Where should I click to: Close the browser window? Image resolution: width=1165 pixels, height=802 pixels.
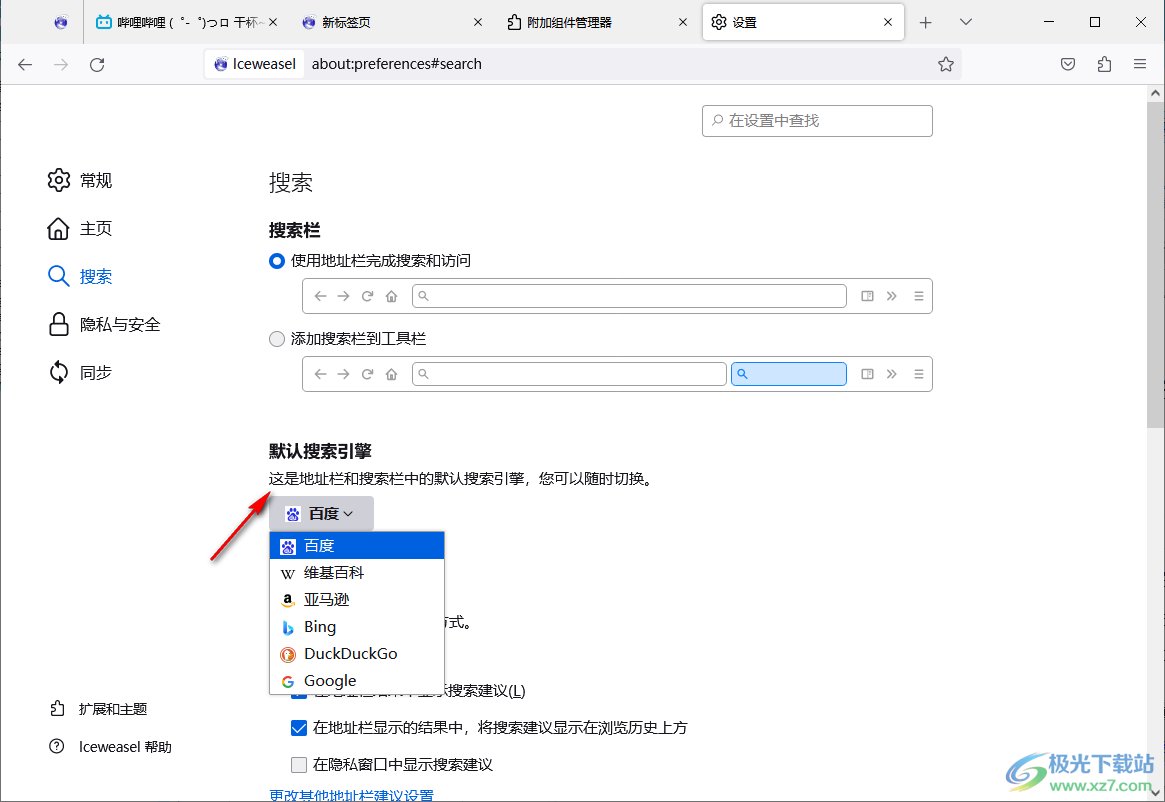1140,22
